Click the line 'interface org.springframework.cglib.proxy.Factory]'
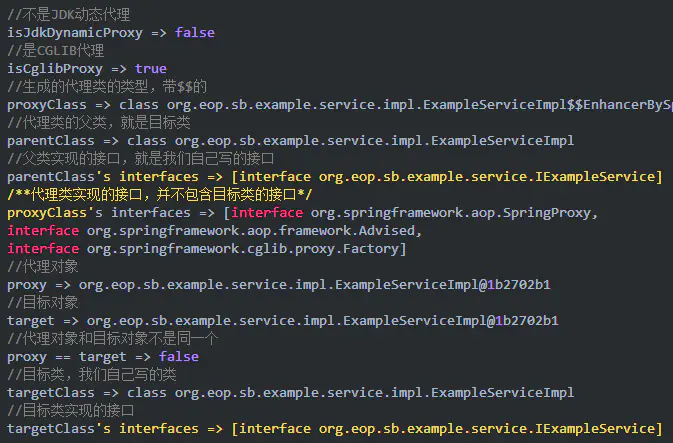673x443 pixels. point(207,249)
